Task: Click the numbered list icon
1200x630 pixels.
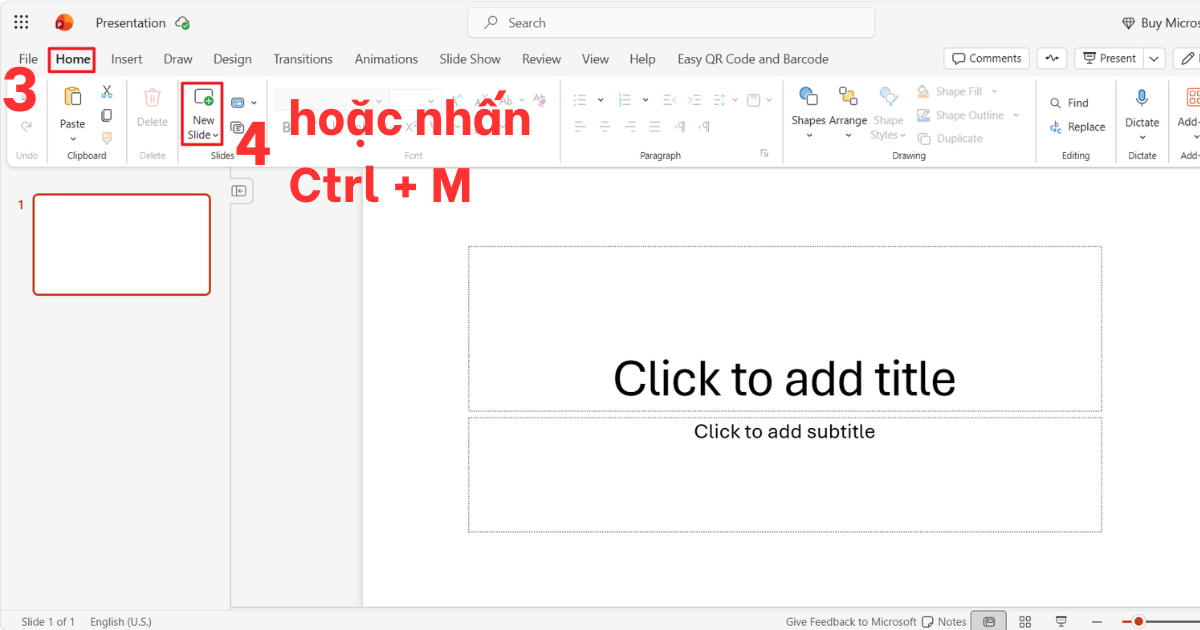Action: pos(625,100)
